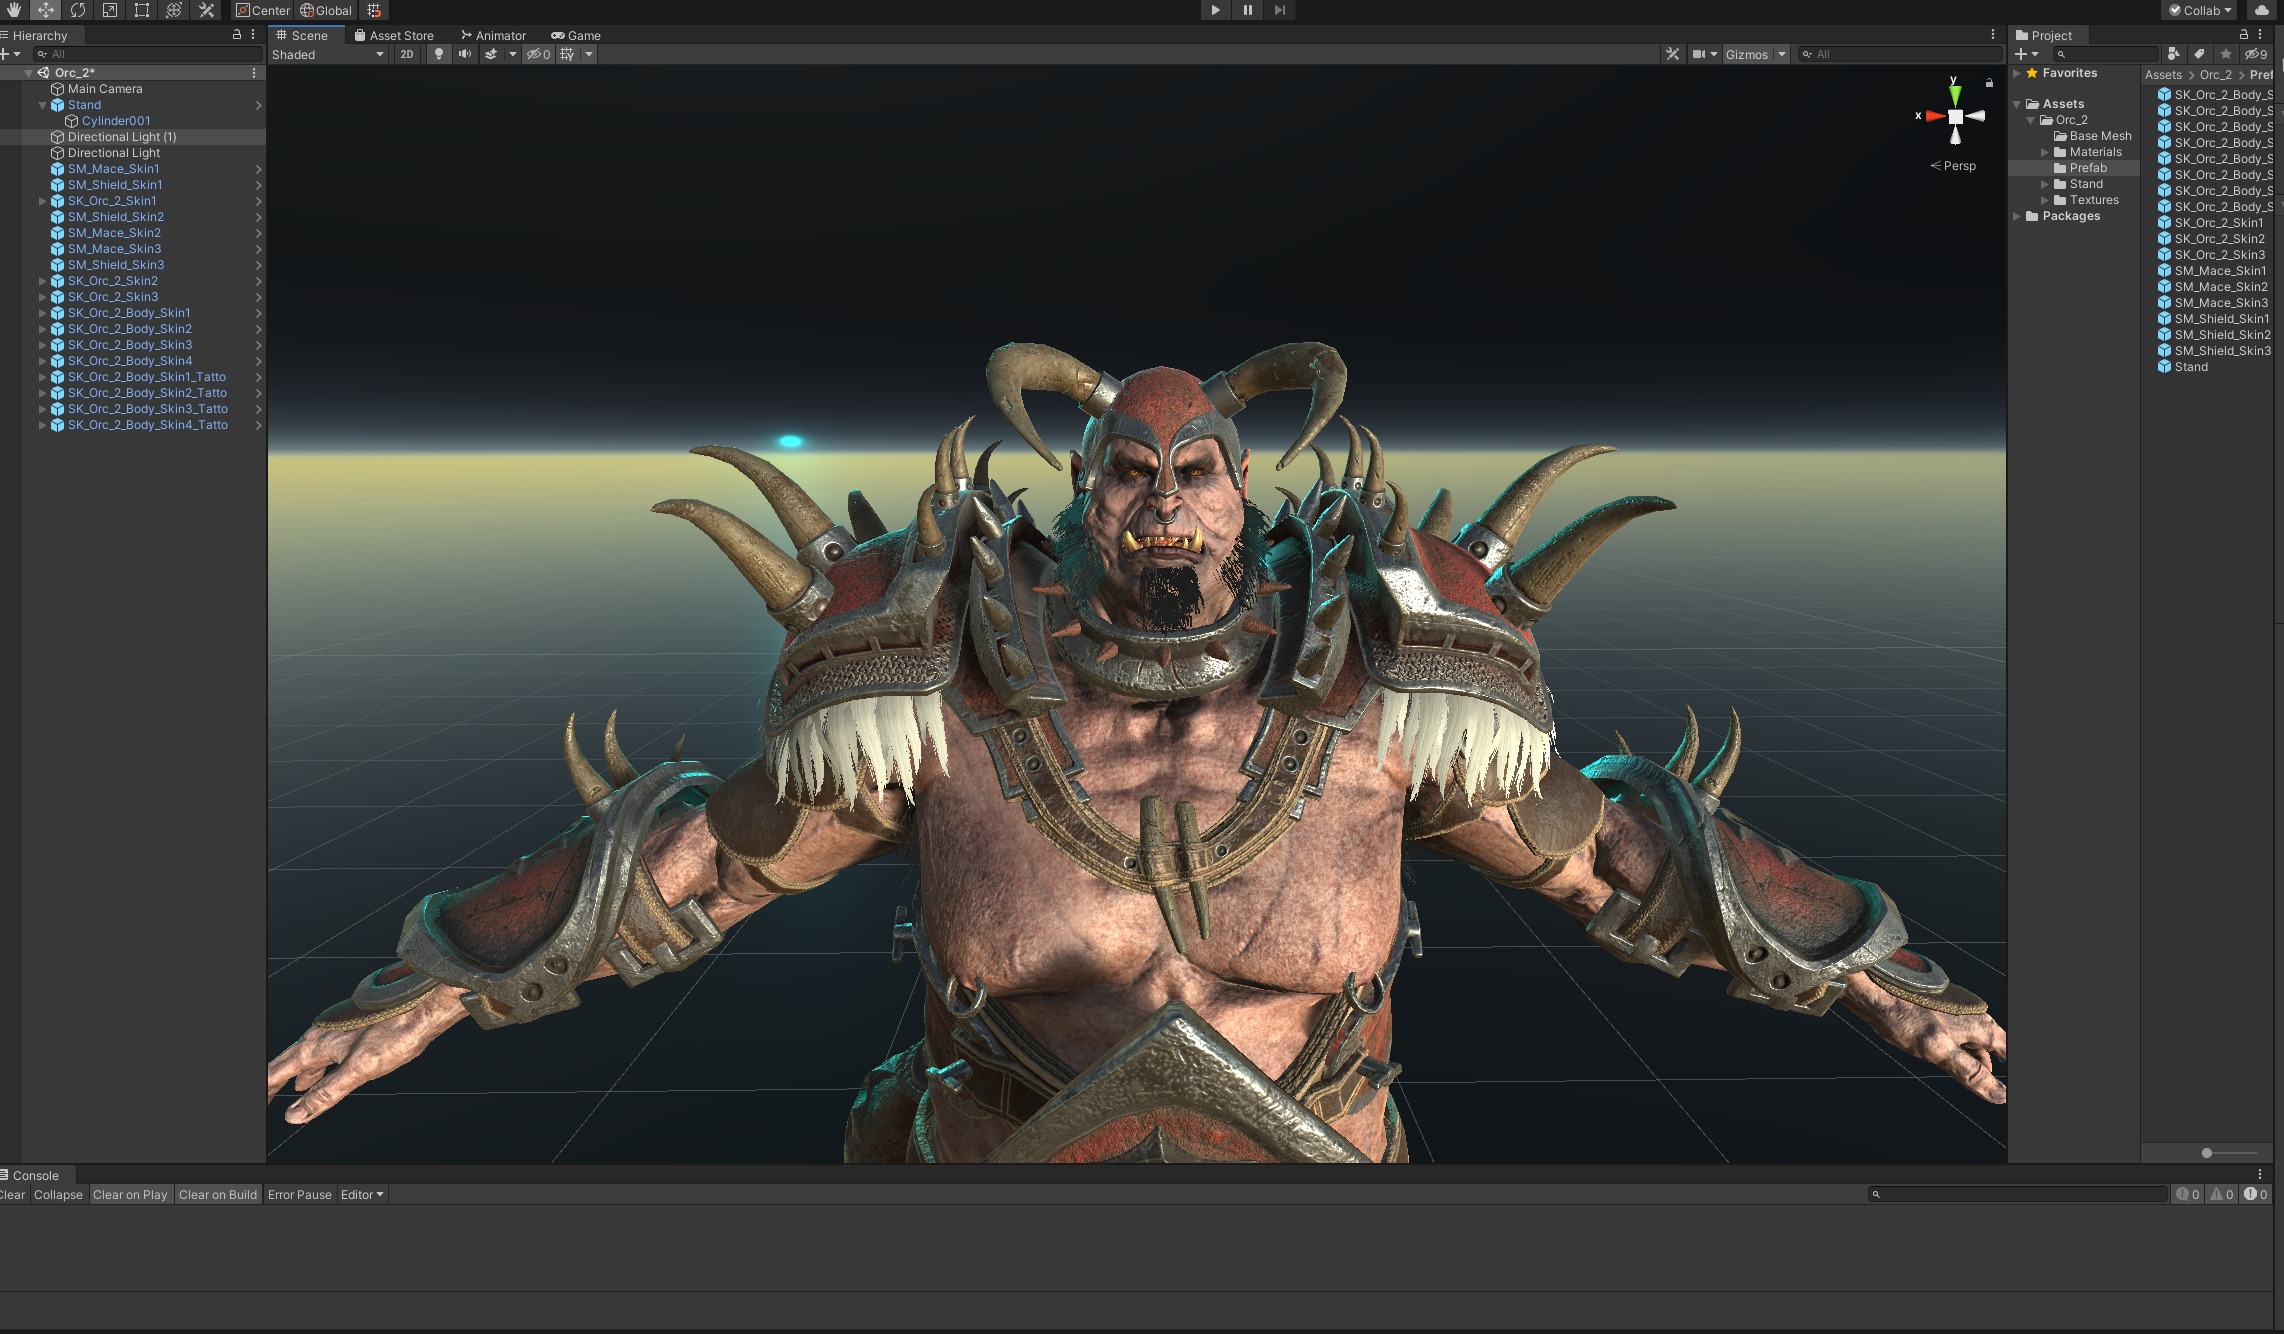The height and width of the screenshot is (1334, 2284).
Task: Collapse the Stand object in Hierarchy
Action: (x=42, y=105)
